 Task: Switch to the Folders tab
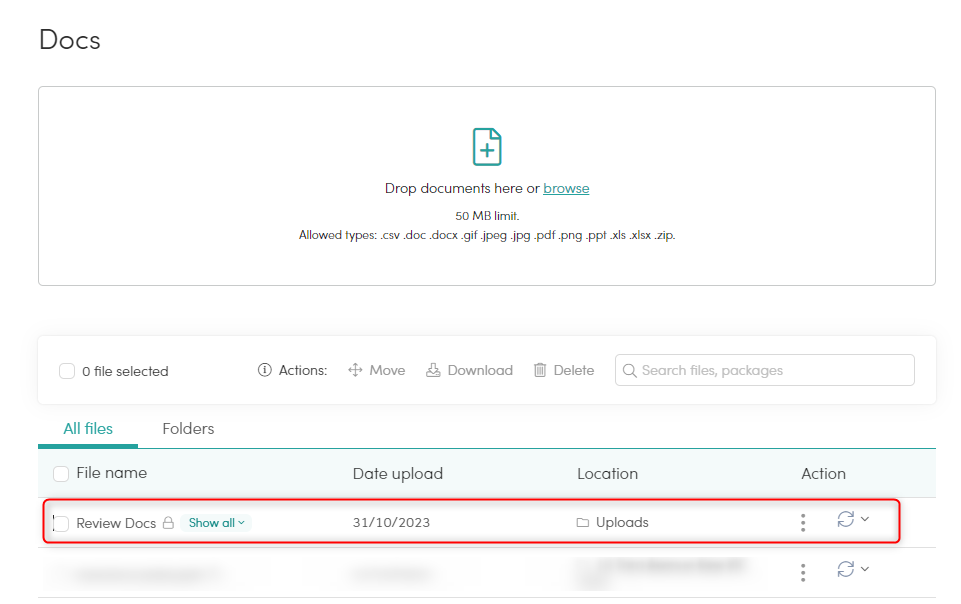[188, 429]
